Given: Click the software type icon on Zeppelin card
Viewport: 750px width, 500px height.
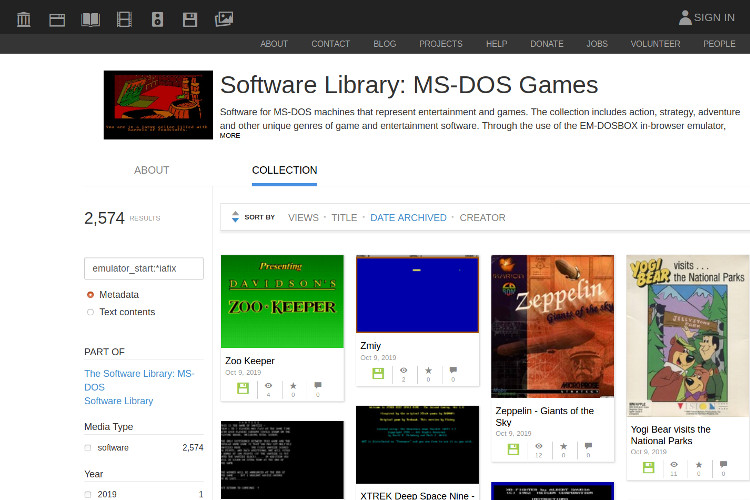Looking at the screenshot, I should click(x=513, y=449).
